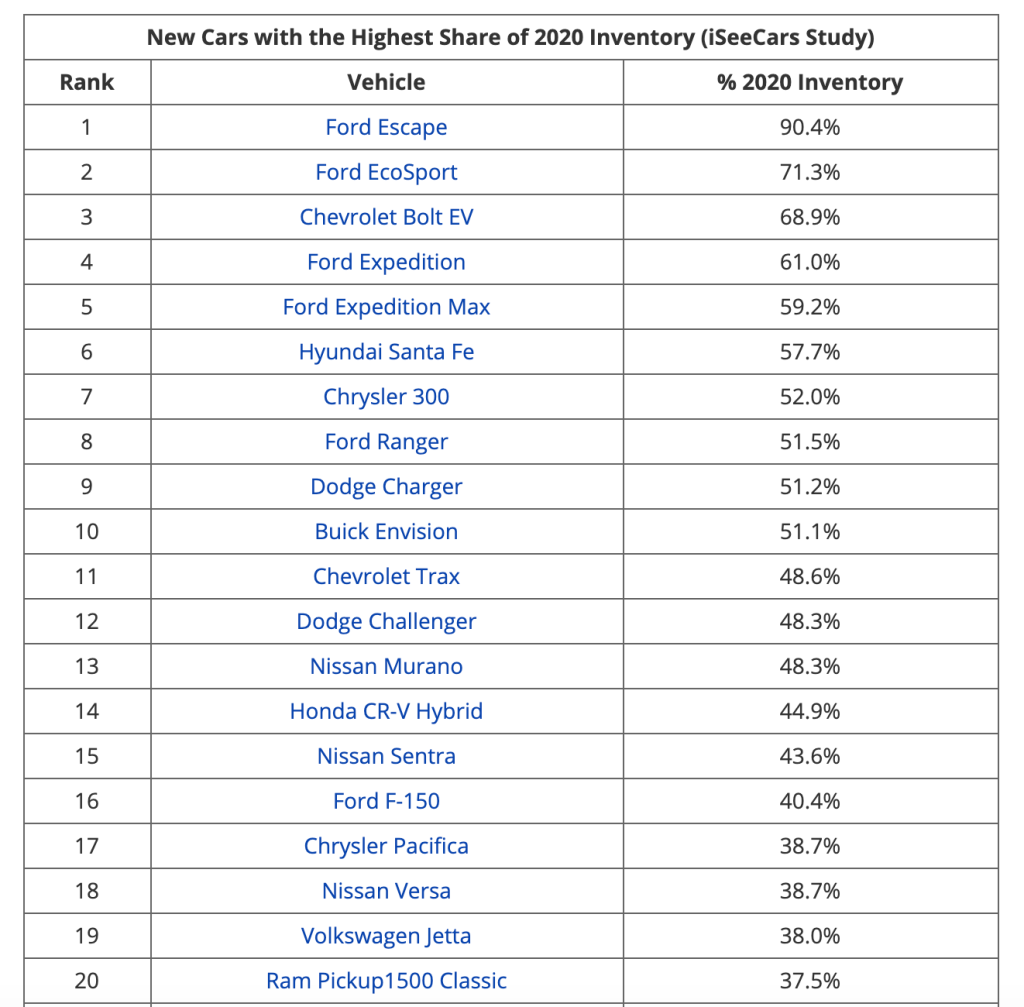Open the Nissan Sentra link
The width and height of the screenshot is (1024, 1007).
[386, 757]
